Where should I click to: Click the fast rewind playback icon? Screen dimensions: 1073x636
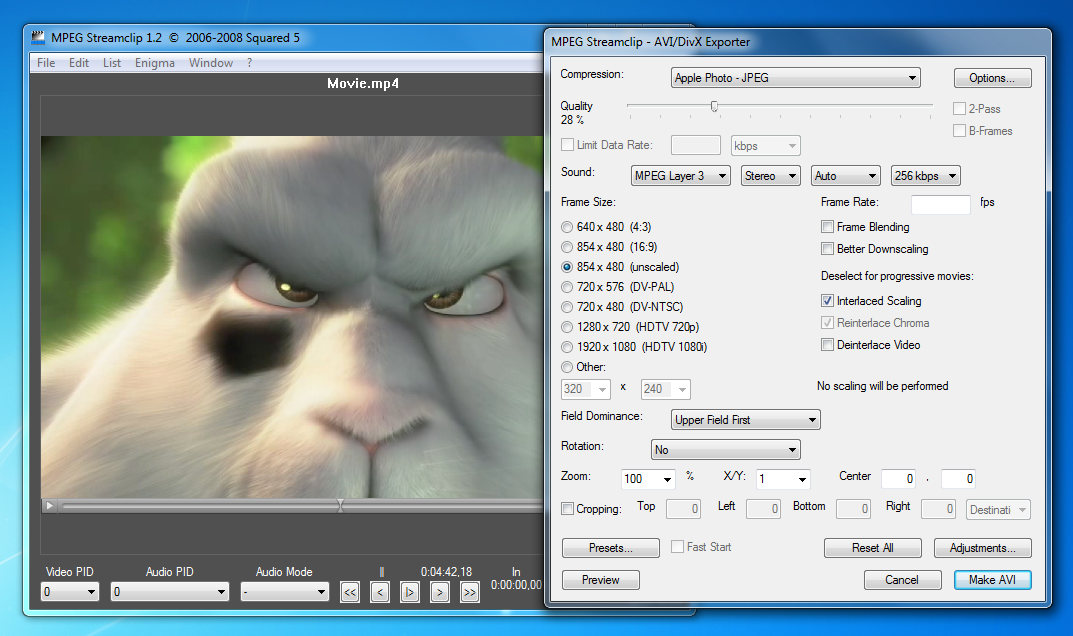[x=350, y=592]
